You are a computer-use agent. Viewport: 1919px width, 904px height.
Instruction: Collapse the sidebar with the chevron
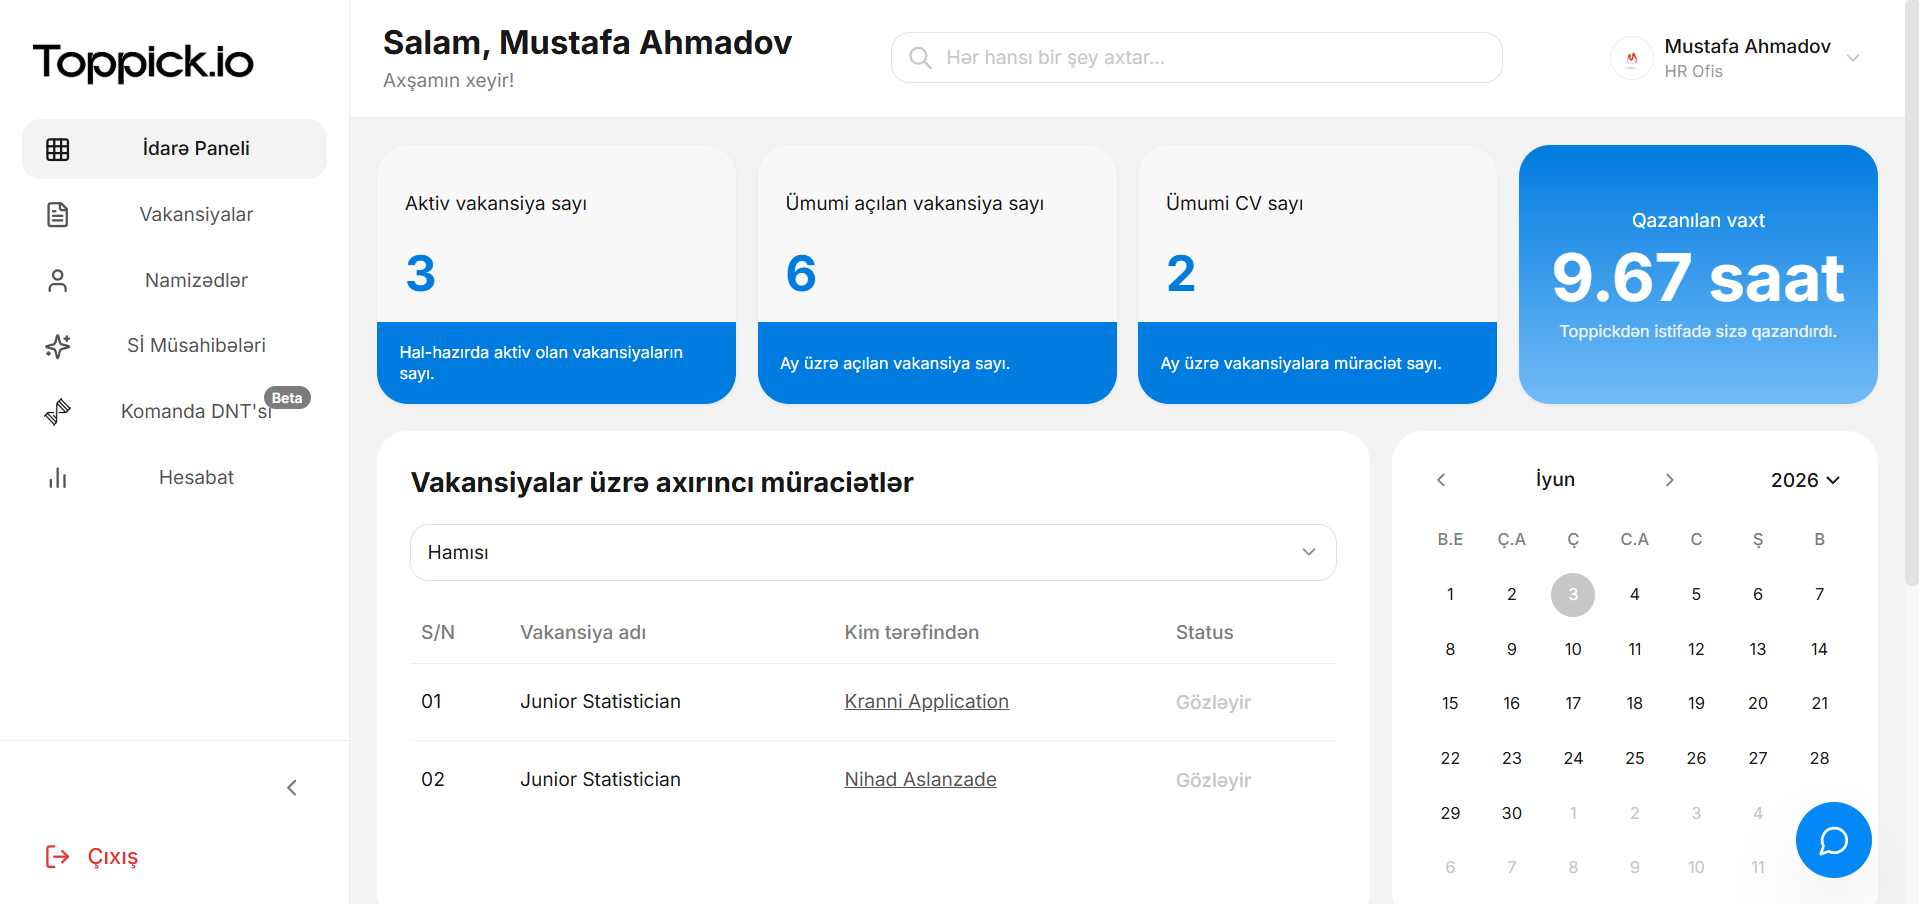[x=292, y=788]
